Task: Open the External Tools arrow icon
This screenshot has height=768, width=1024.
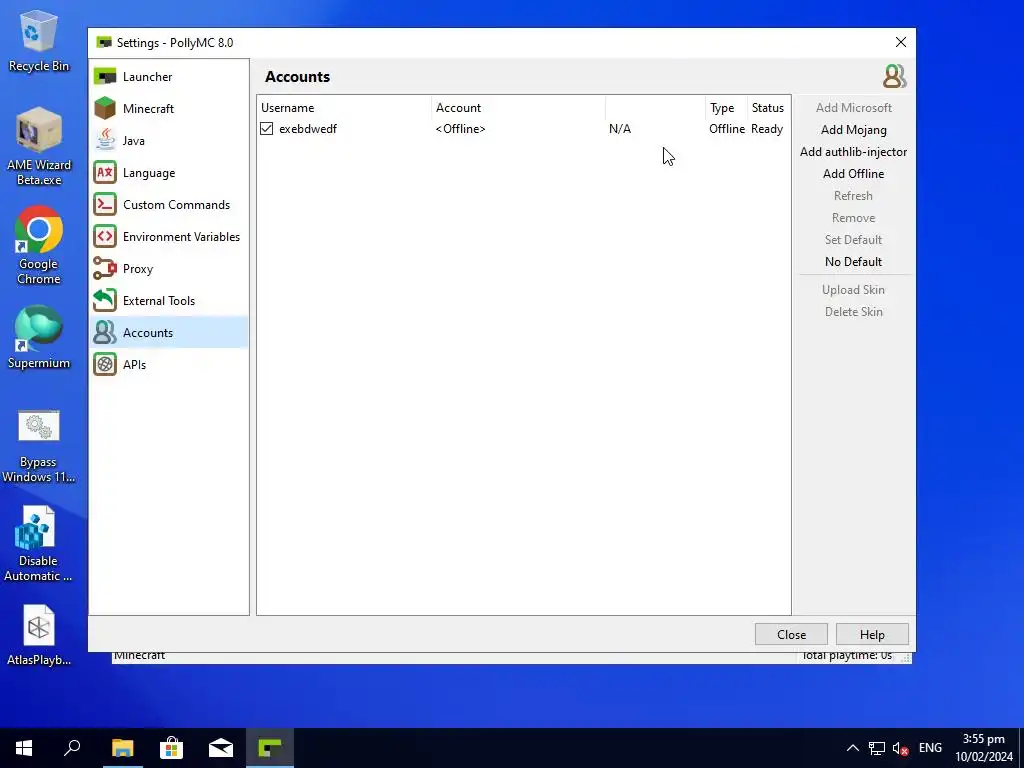Action: click(x=104, y=300)
